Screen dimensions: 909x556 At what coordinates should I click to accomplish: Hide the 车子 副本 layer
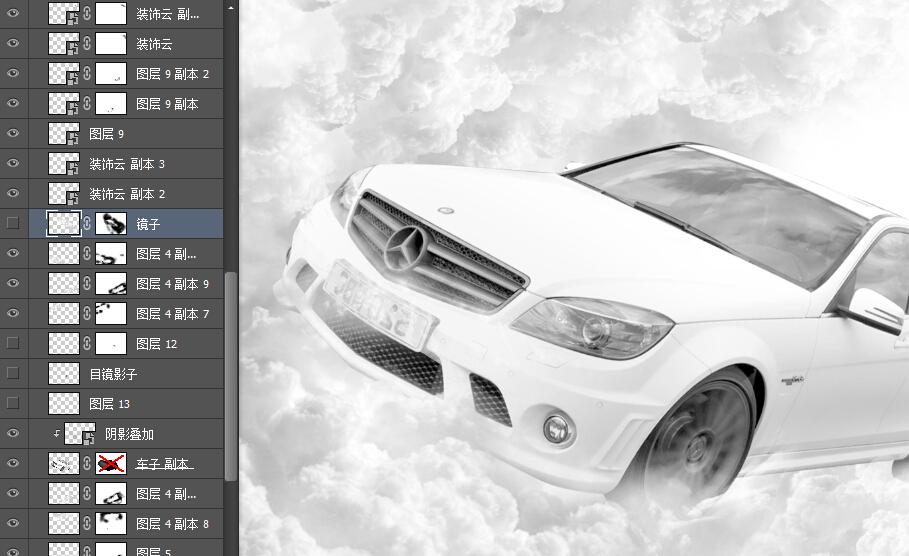[x=13, y=463]
